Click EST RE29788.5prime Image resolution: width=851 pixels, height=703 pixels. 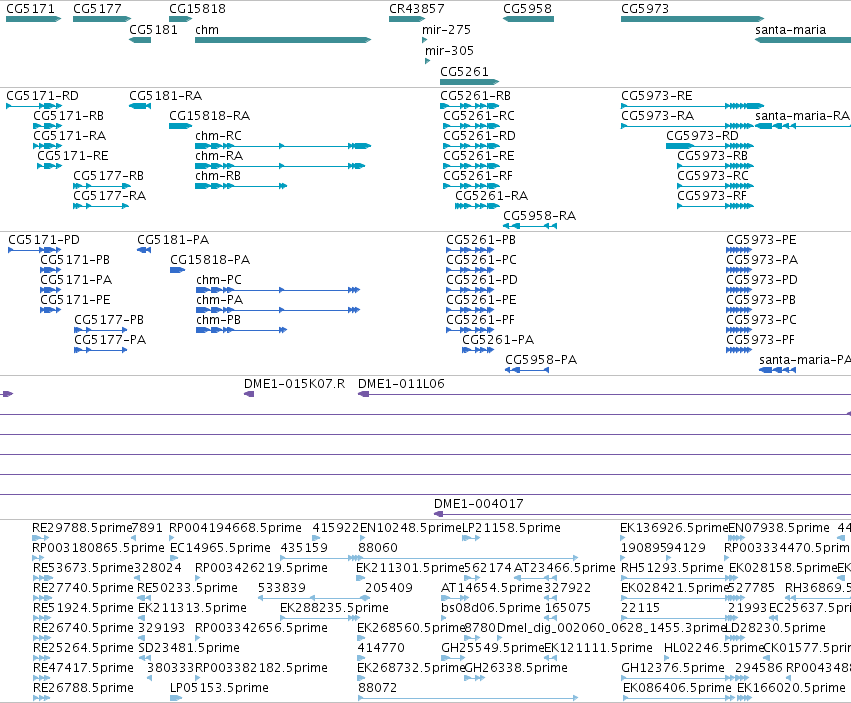(39, 538)
